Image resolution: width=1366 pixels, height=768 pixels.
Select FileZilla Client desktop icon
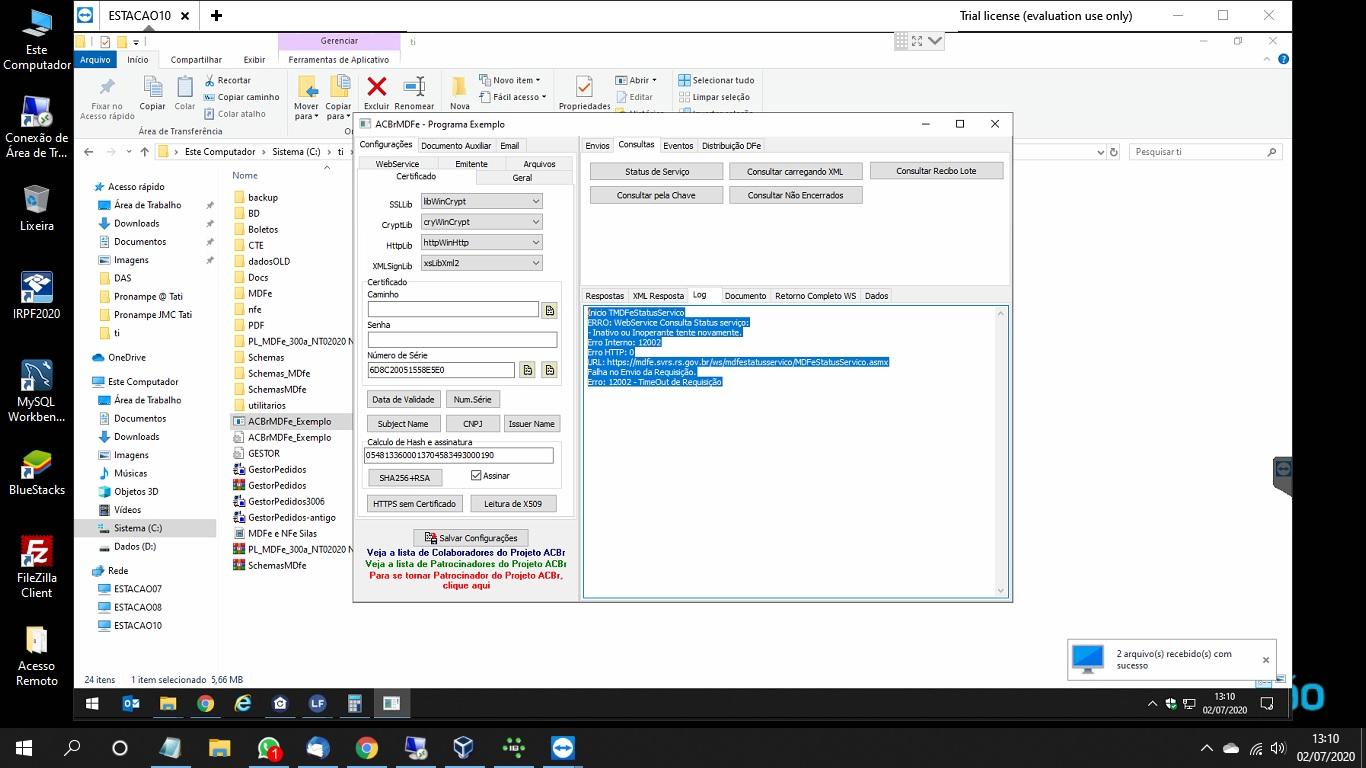pyautogui.click(x=36, y=567)
